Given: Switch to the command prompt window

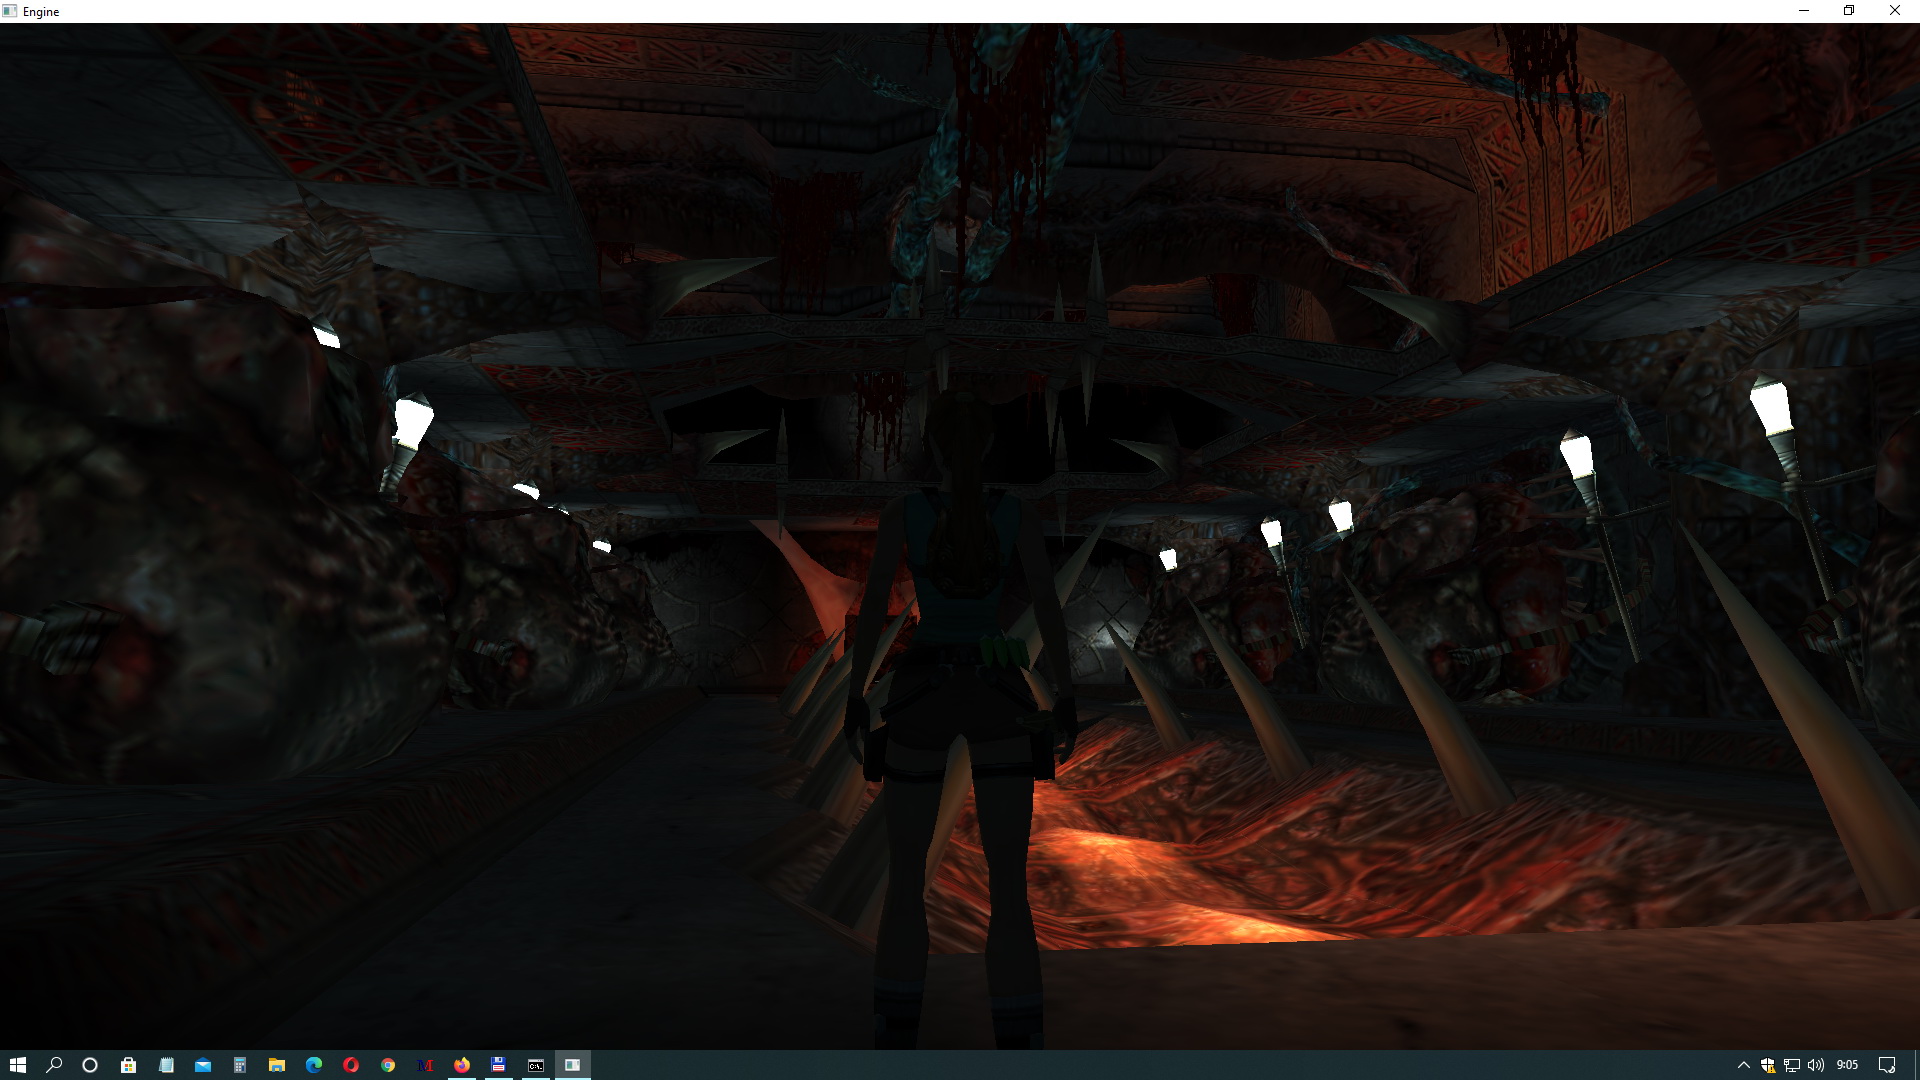Looking at the screenshot, I should [x=536, y=1065].
